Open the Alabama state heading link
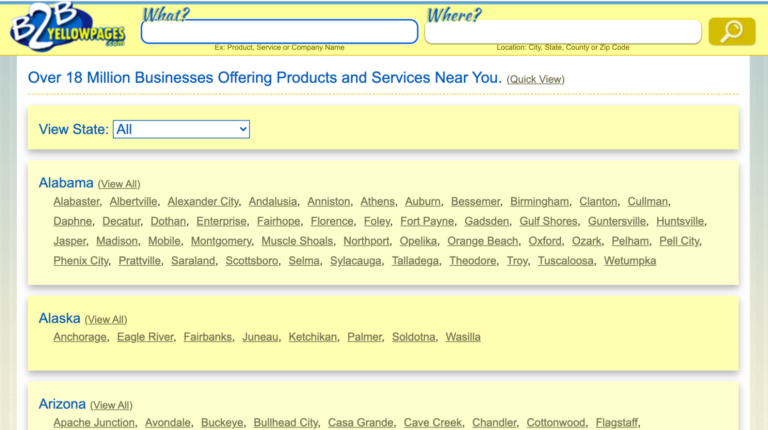The image size is (768, 430). point(66,183)
